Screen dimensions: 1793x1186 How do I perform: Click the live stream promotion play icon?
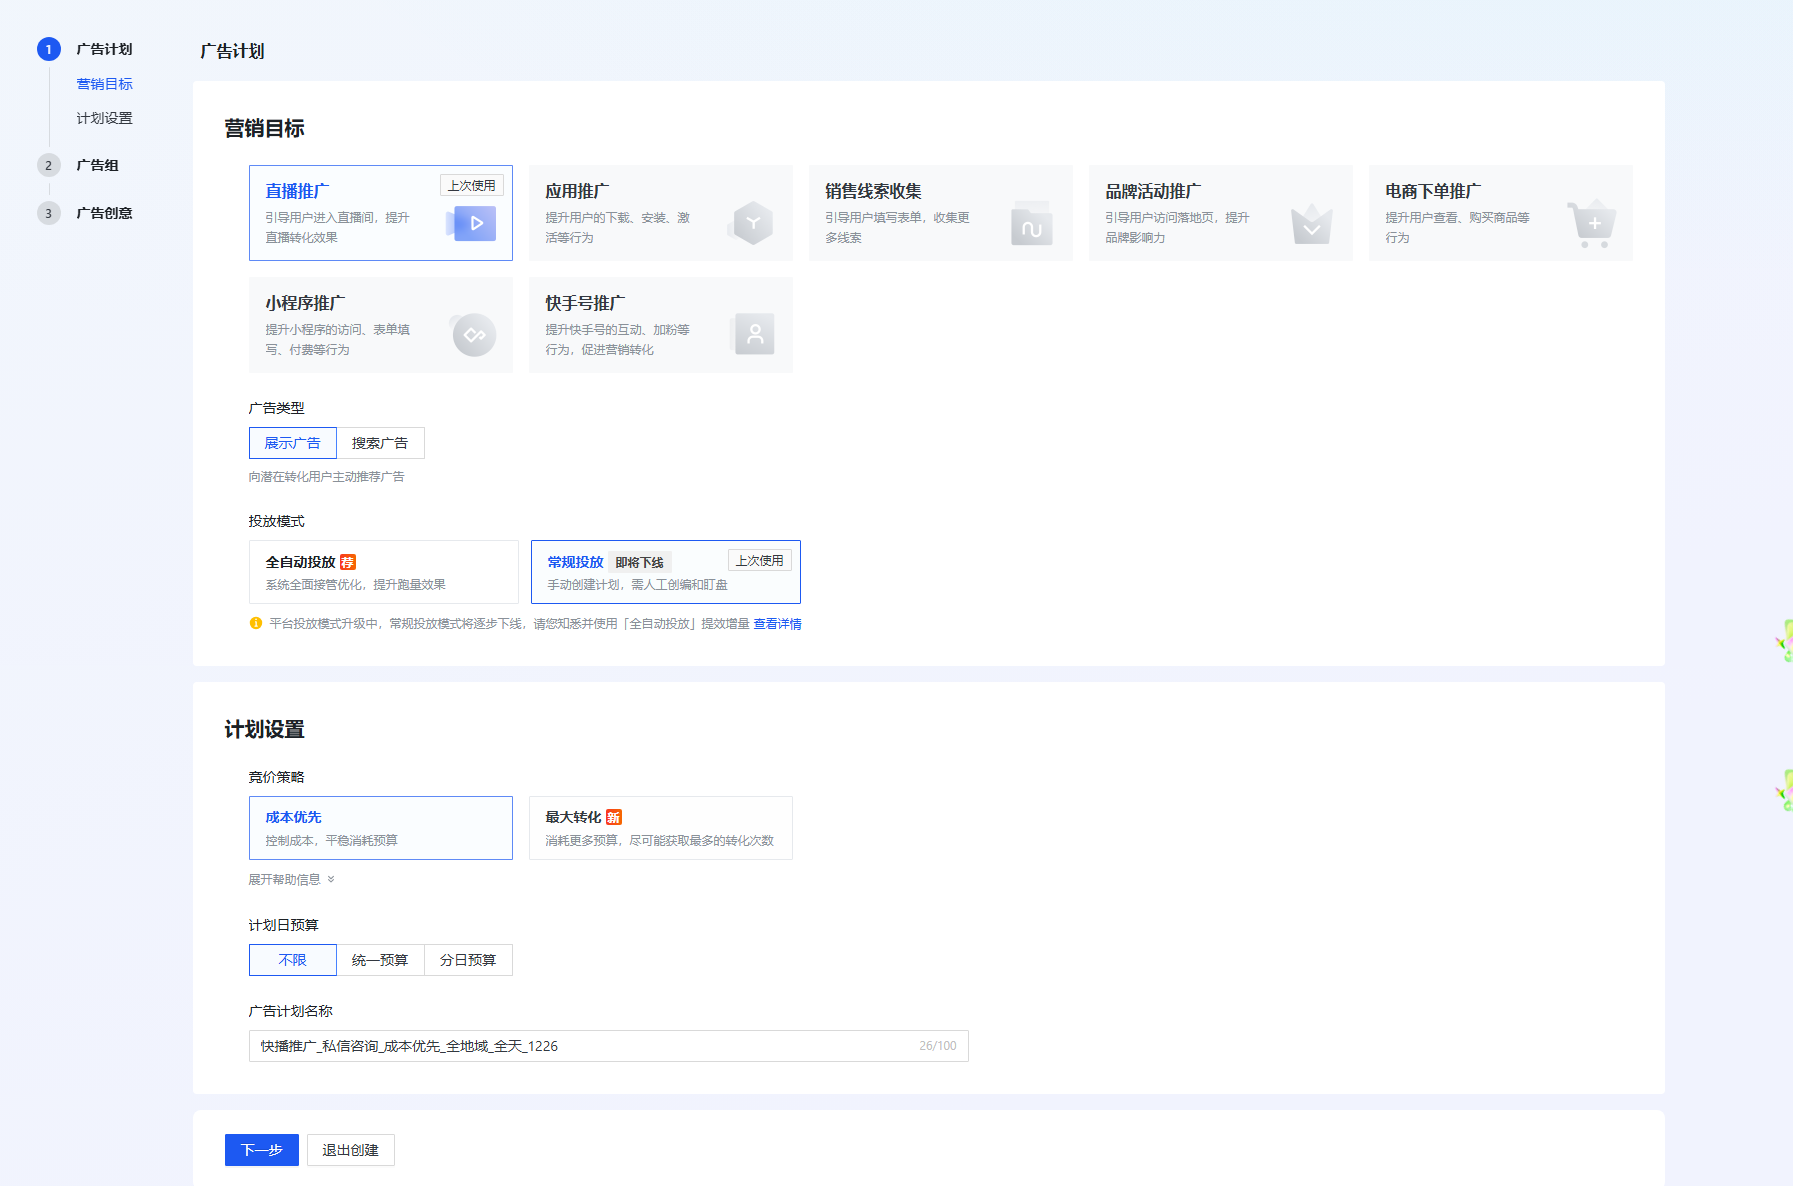(472, 223)
